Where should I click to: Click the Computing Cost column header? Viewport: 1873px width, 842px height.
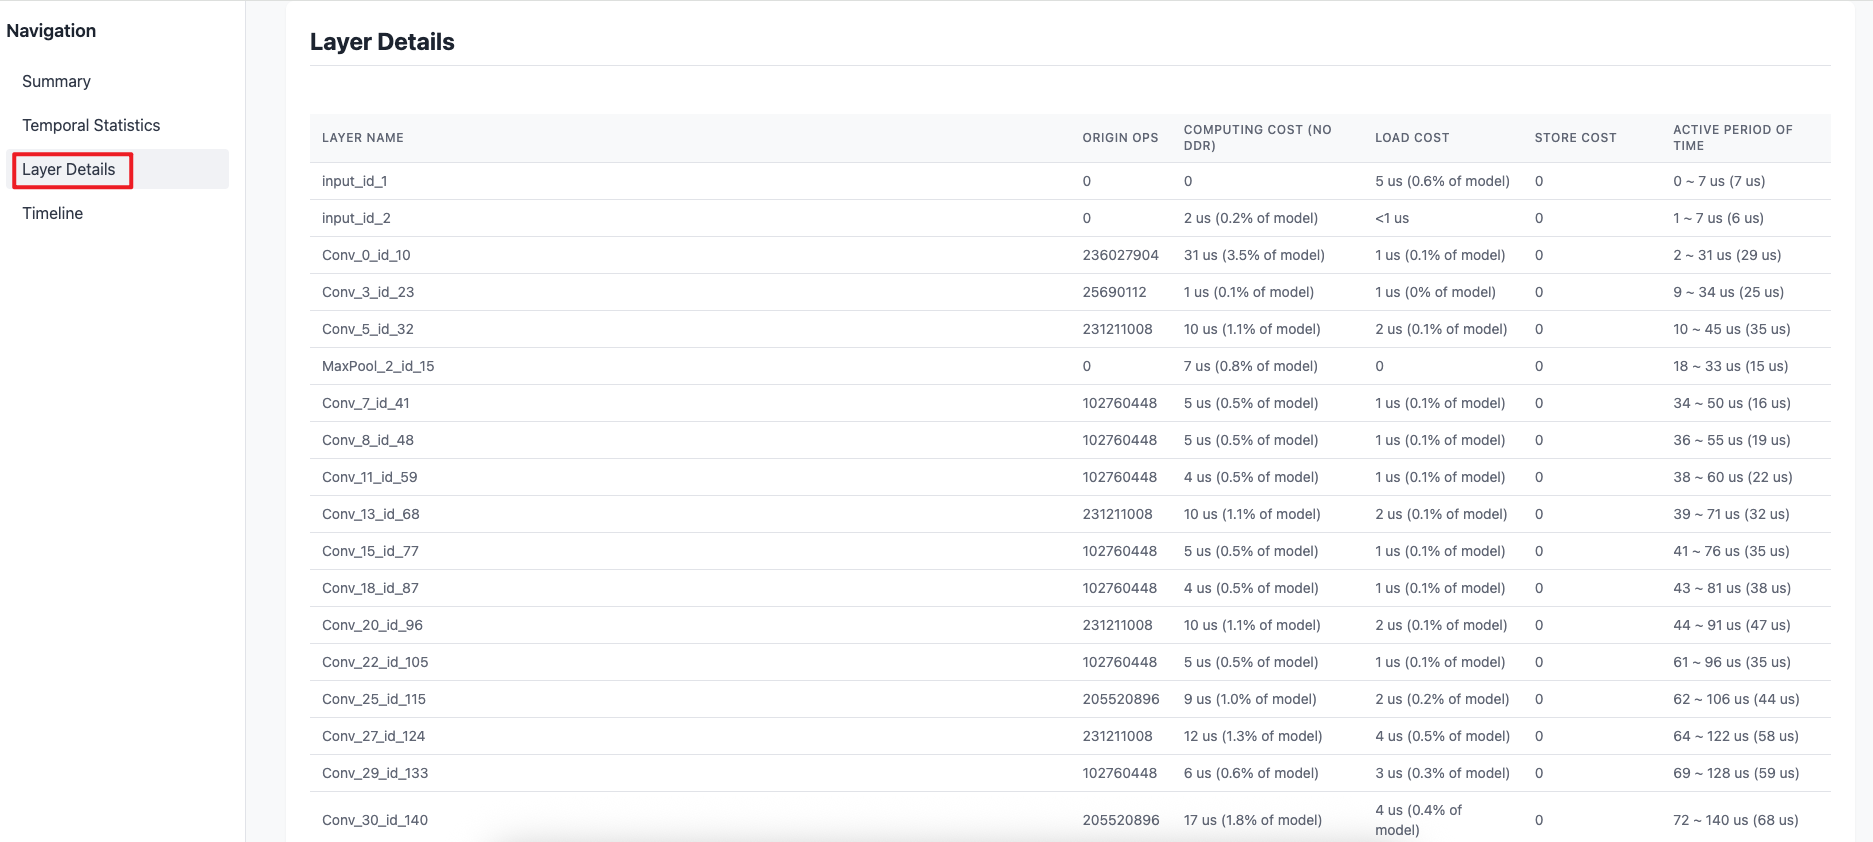click(1257, 138)
